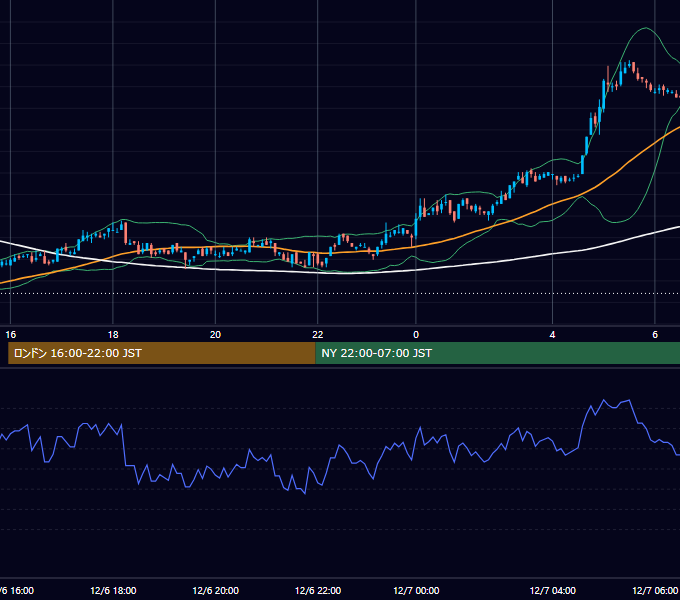This screenshot has width=680, height=600.
Task: Click the hour 20 axis label
Action: 215,335
